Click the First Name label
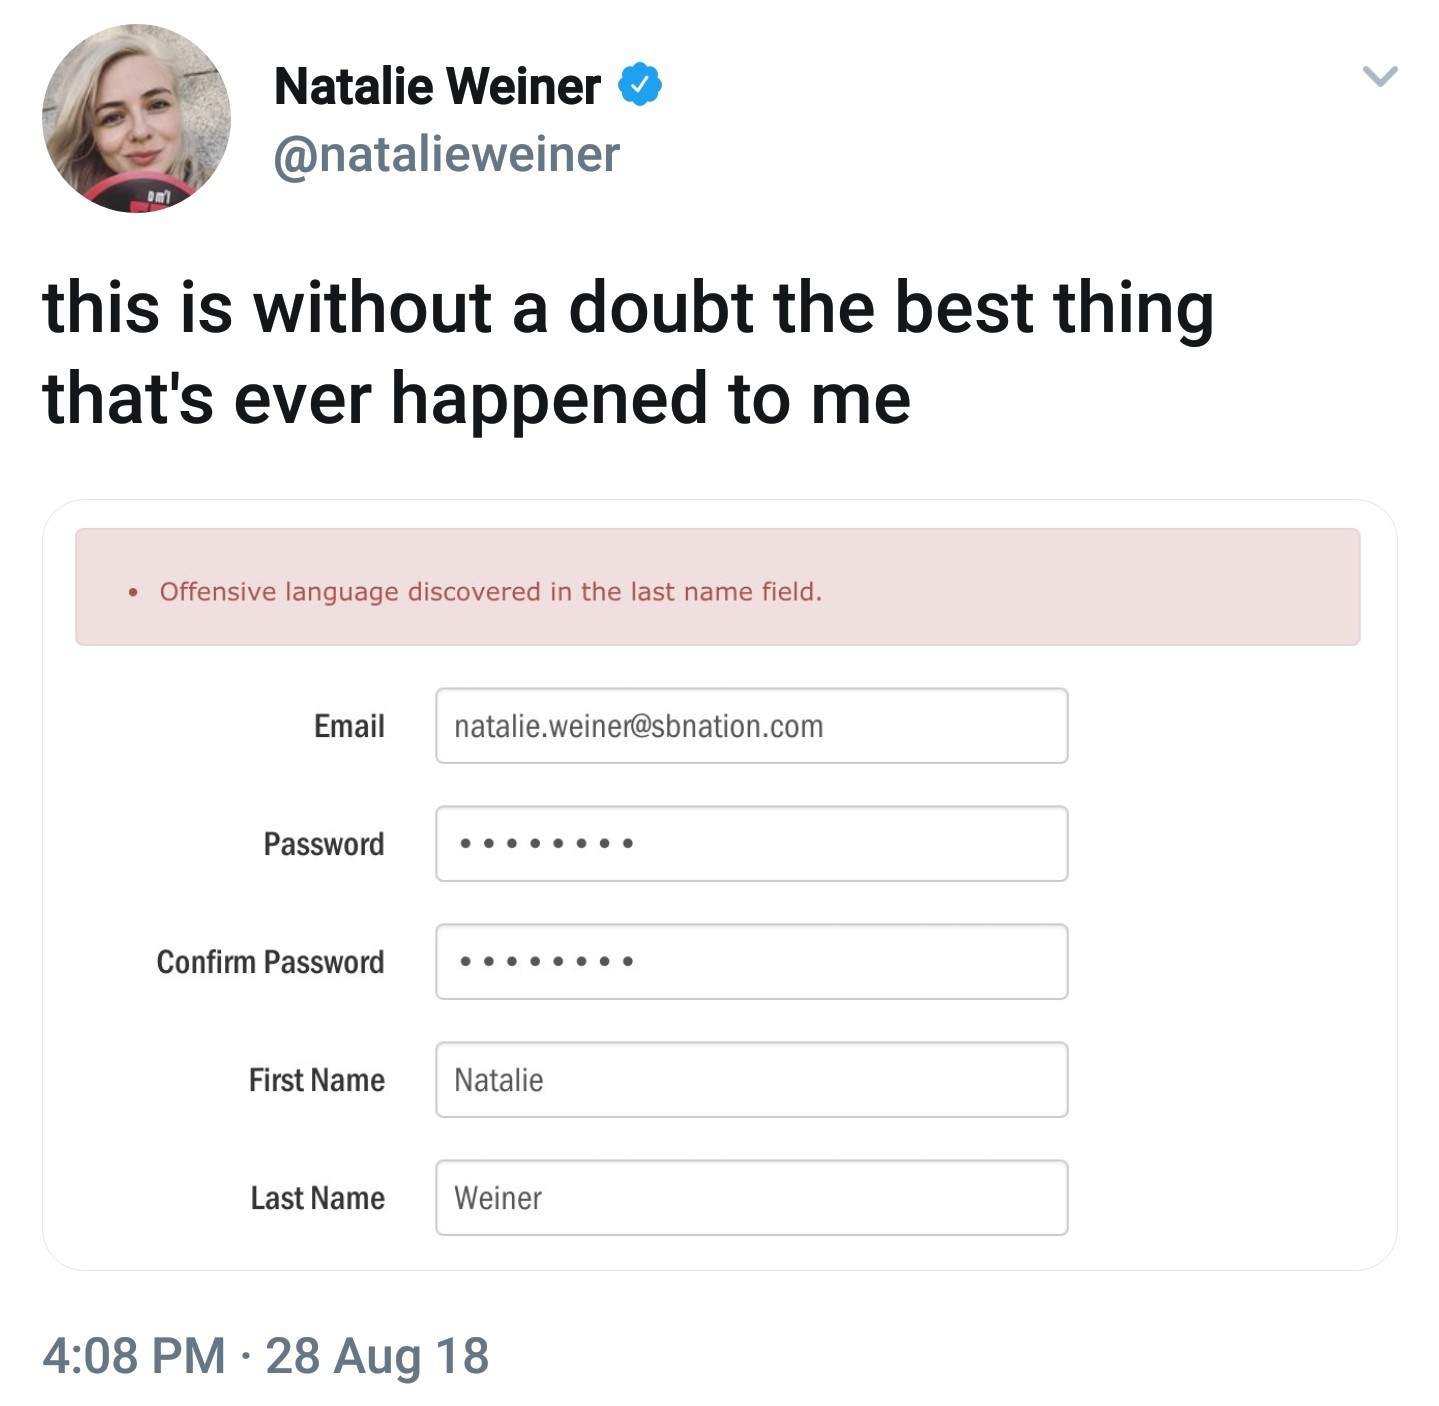Viewport: 1439px width, 1406px height. pyautogui.click(x=316, y=1080)
